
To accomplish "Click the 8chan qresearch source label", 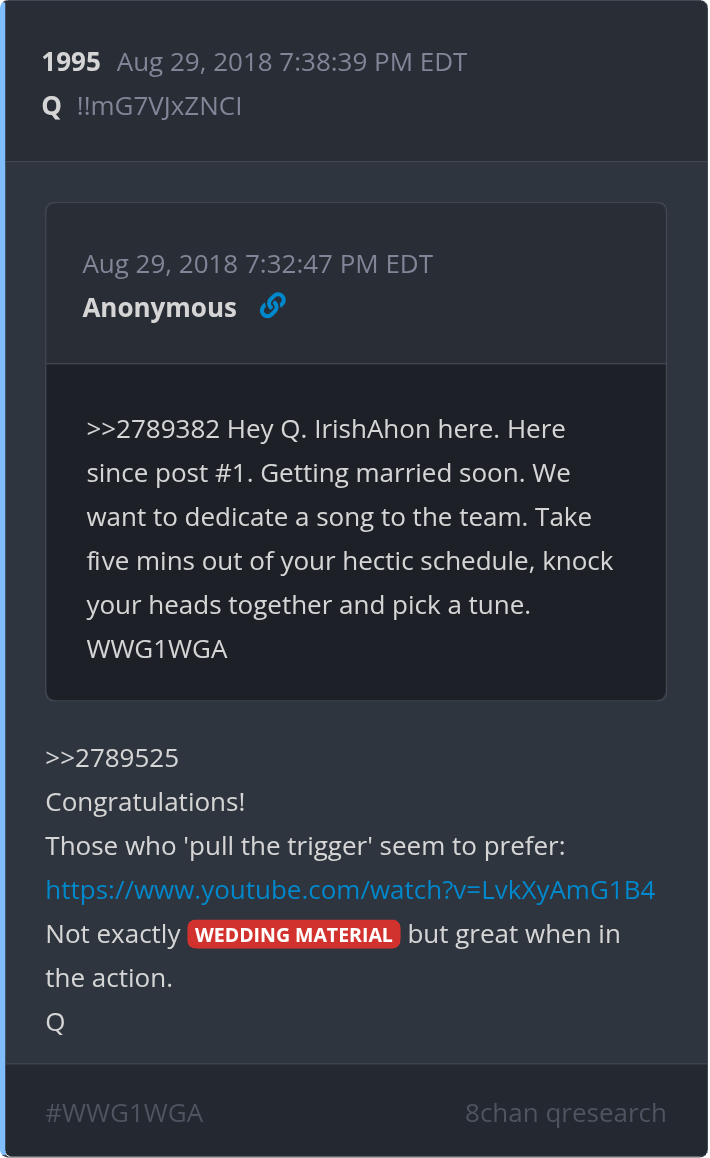I will [565, 1113].
